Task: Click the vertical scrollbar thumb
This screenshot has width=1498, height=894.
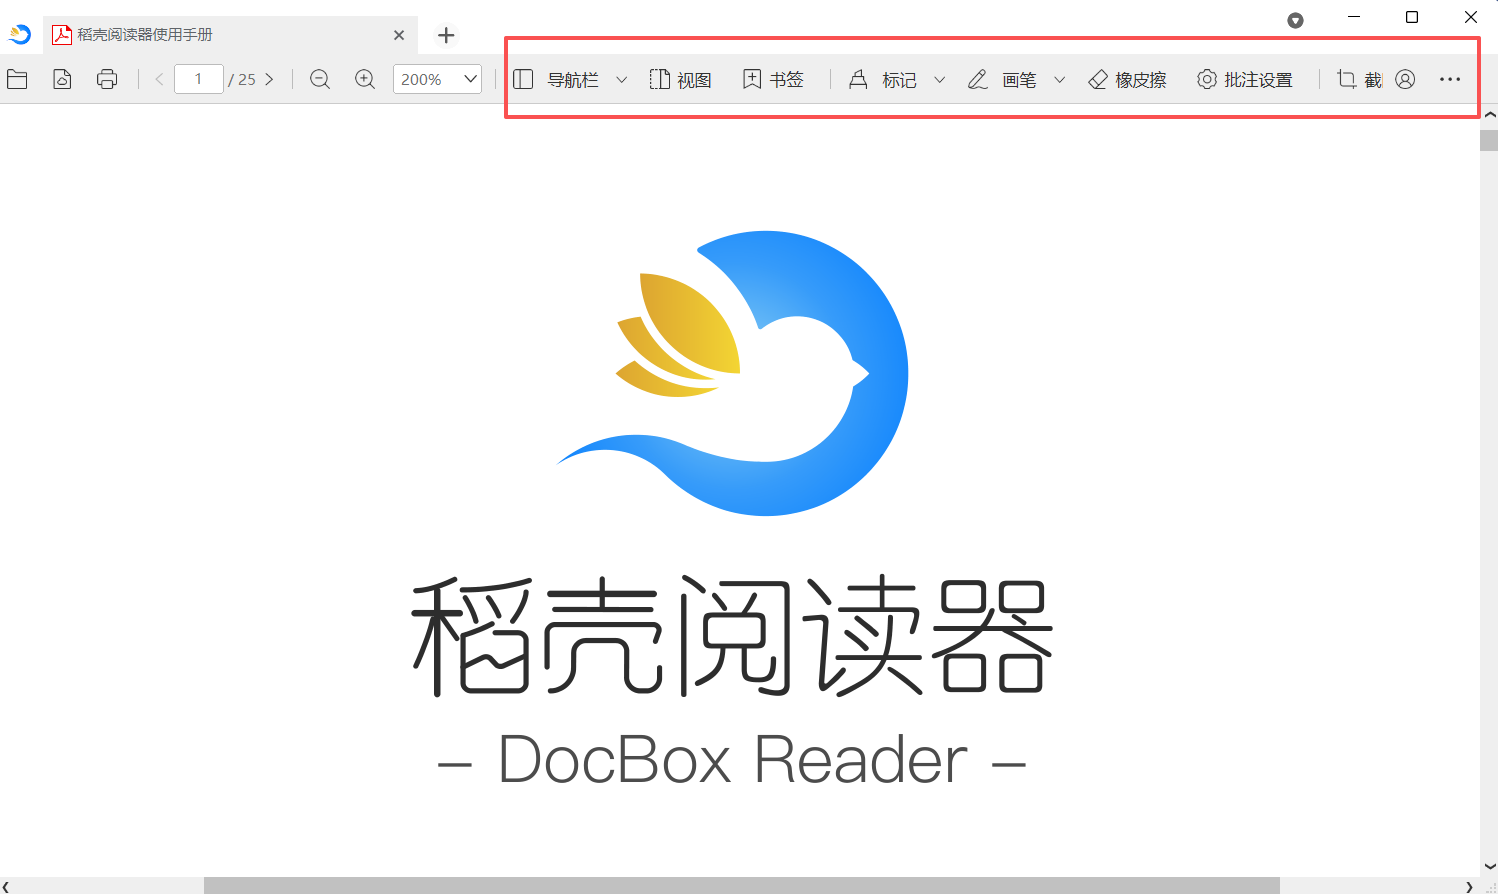Action: point(1489,140)
